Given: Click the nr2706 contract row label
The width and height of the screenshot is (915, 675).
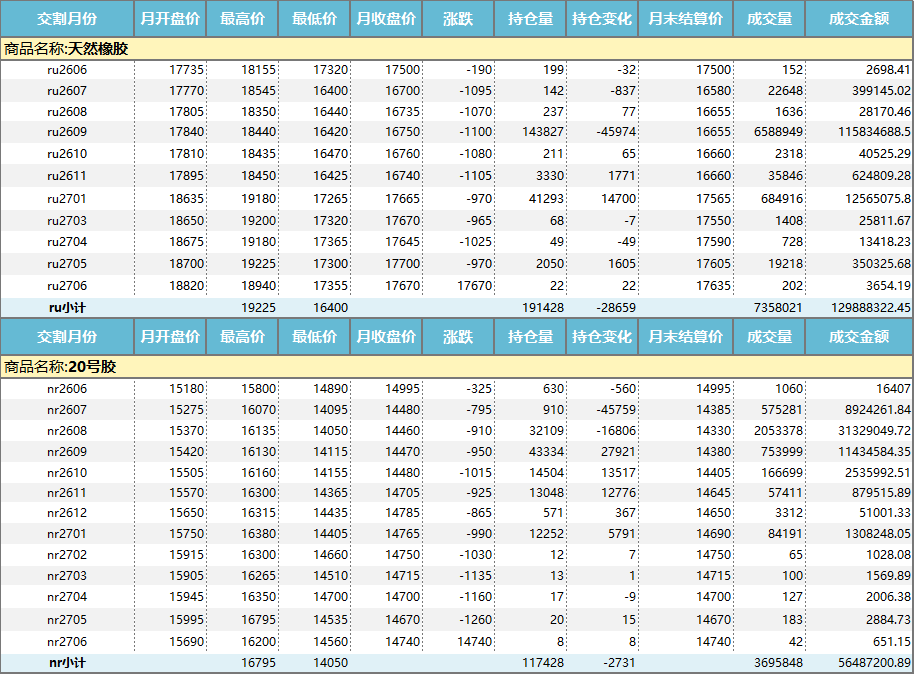Looking at the screenshot, I should [67, 642].
